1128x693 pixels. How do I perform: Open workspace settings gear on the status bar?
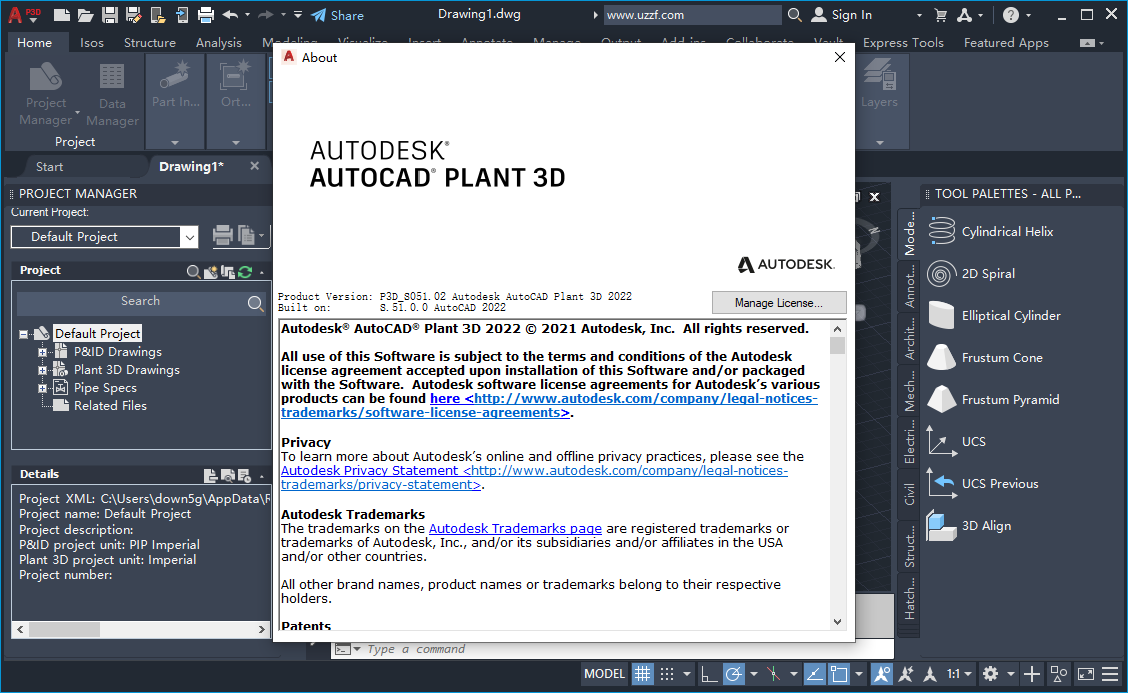point(988,673)
